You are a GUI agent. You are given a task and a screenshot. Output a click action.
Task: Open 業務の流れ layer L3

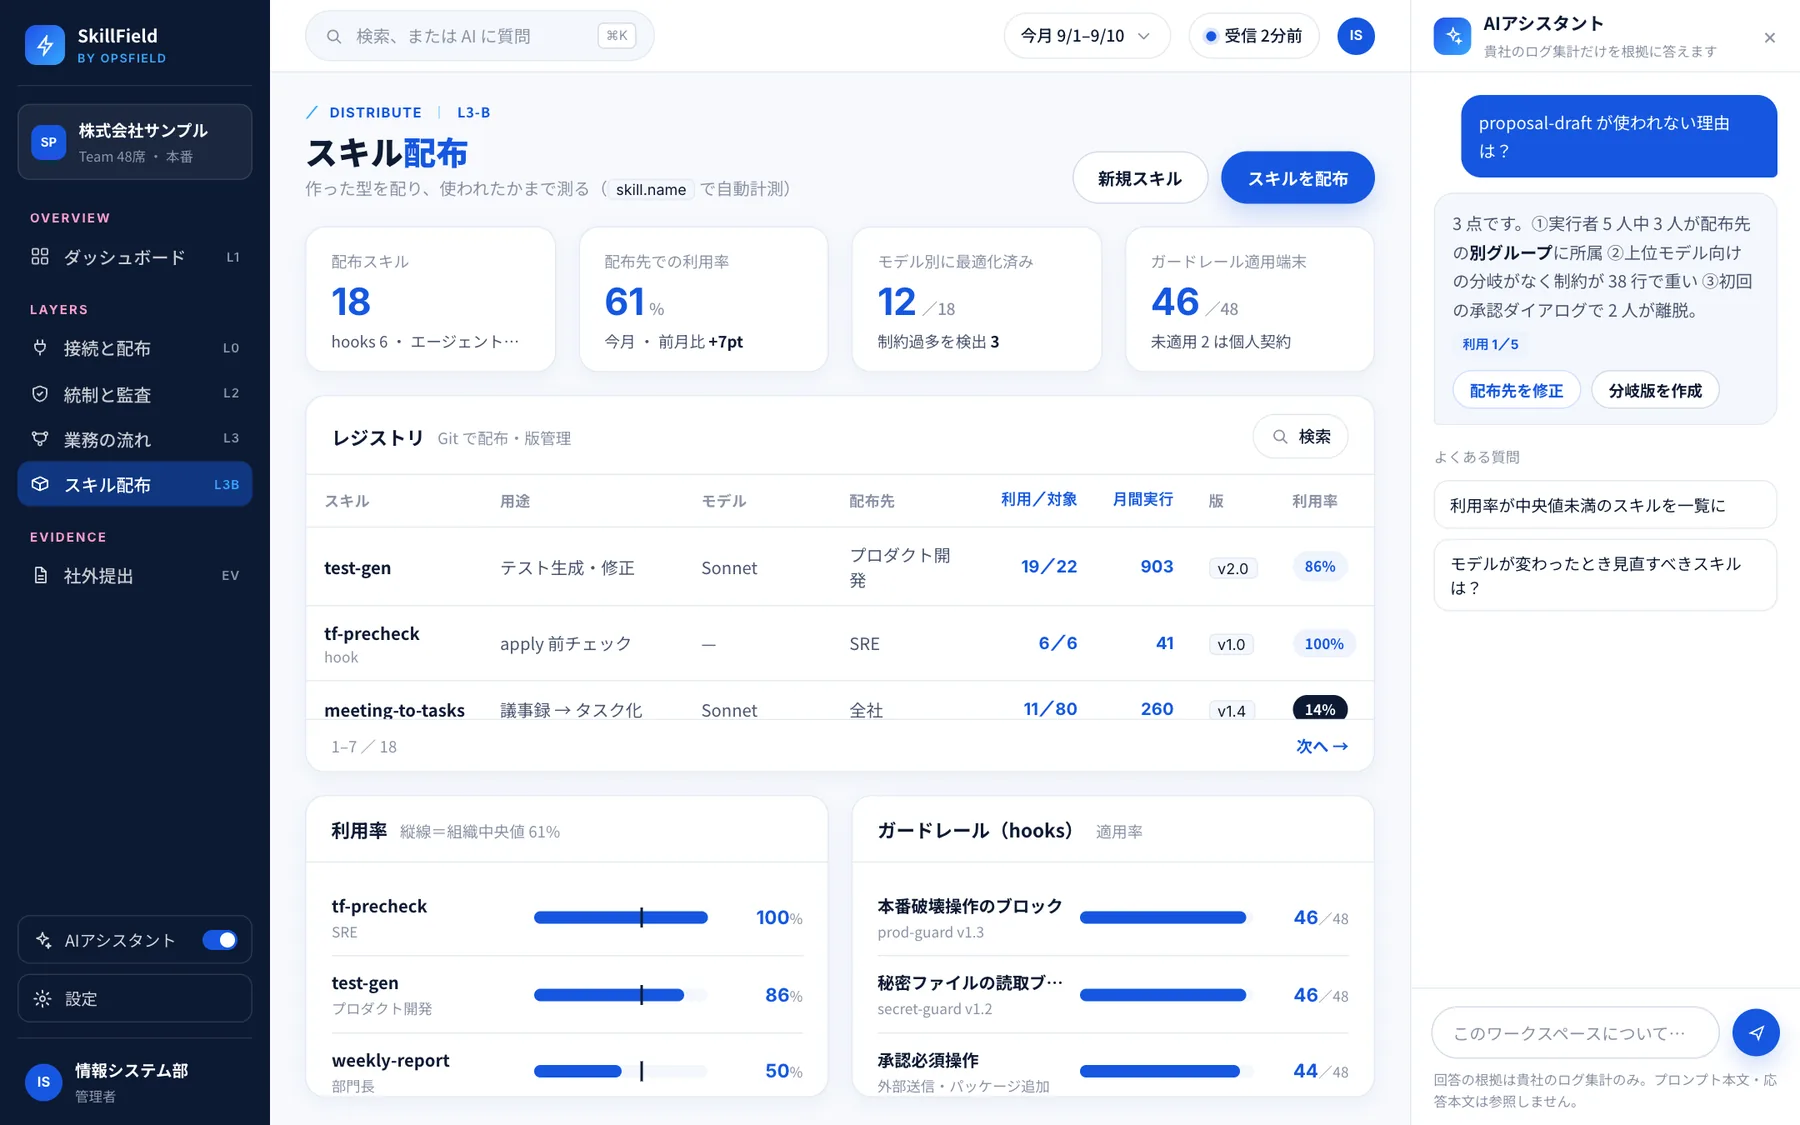point(135,439)
